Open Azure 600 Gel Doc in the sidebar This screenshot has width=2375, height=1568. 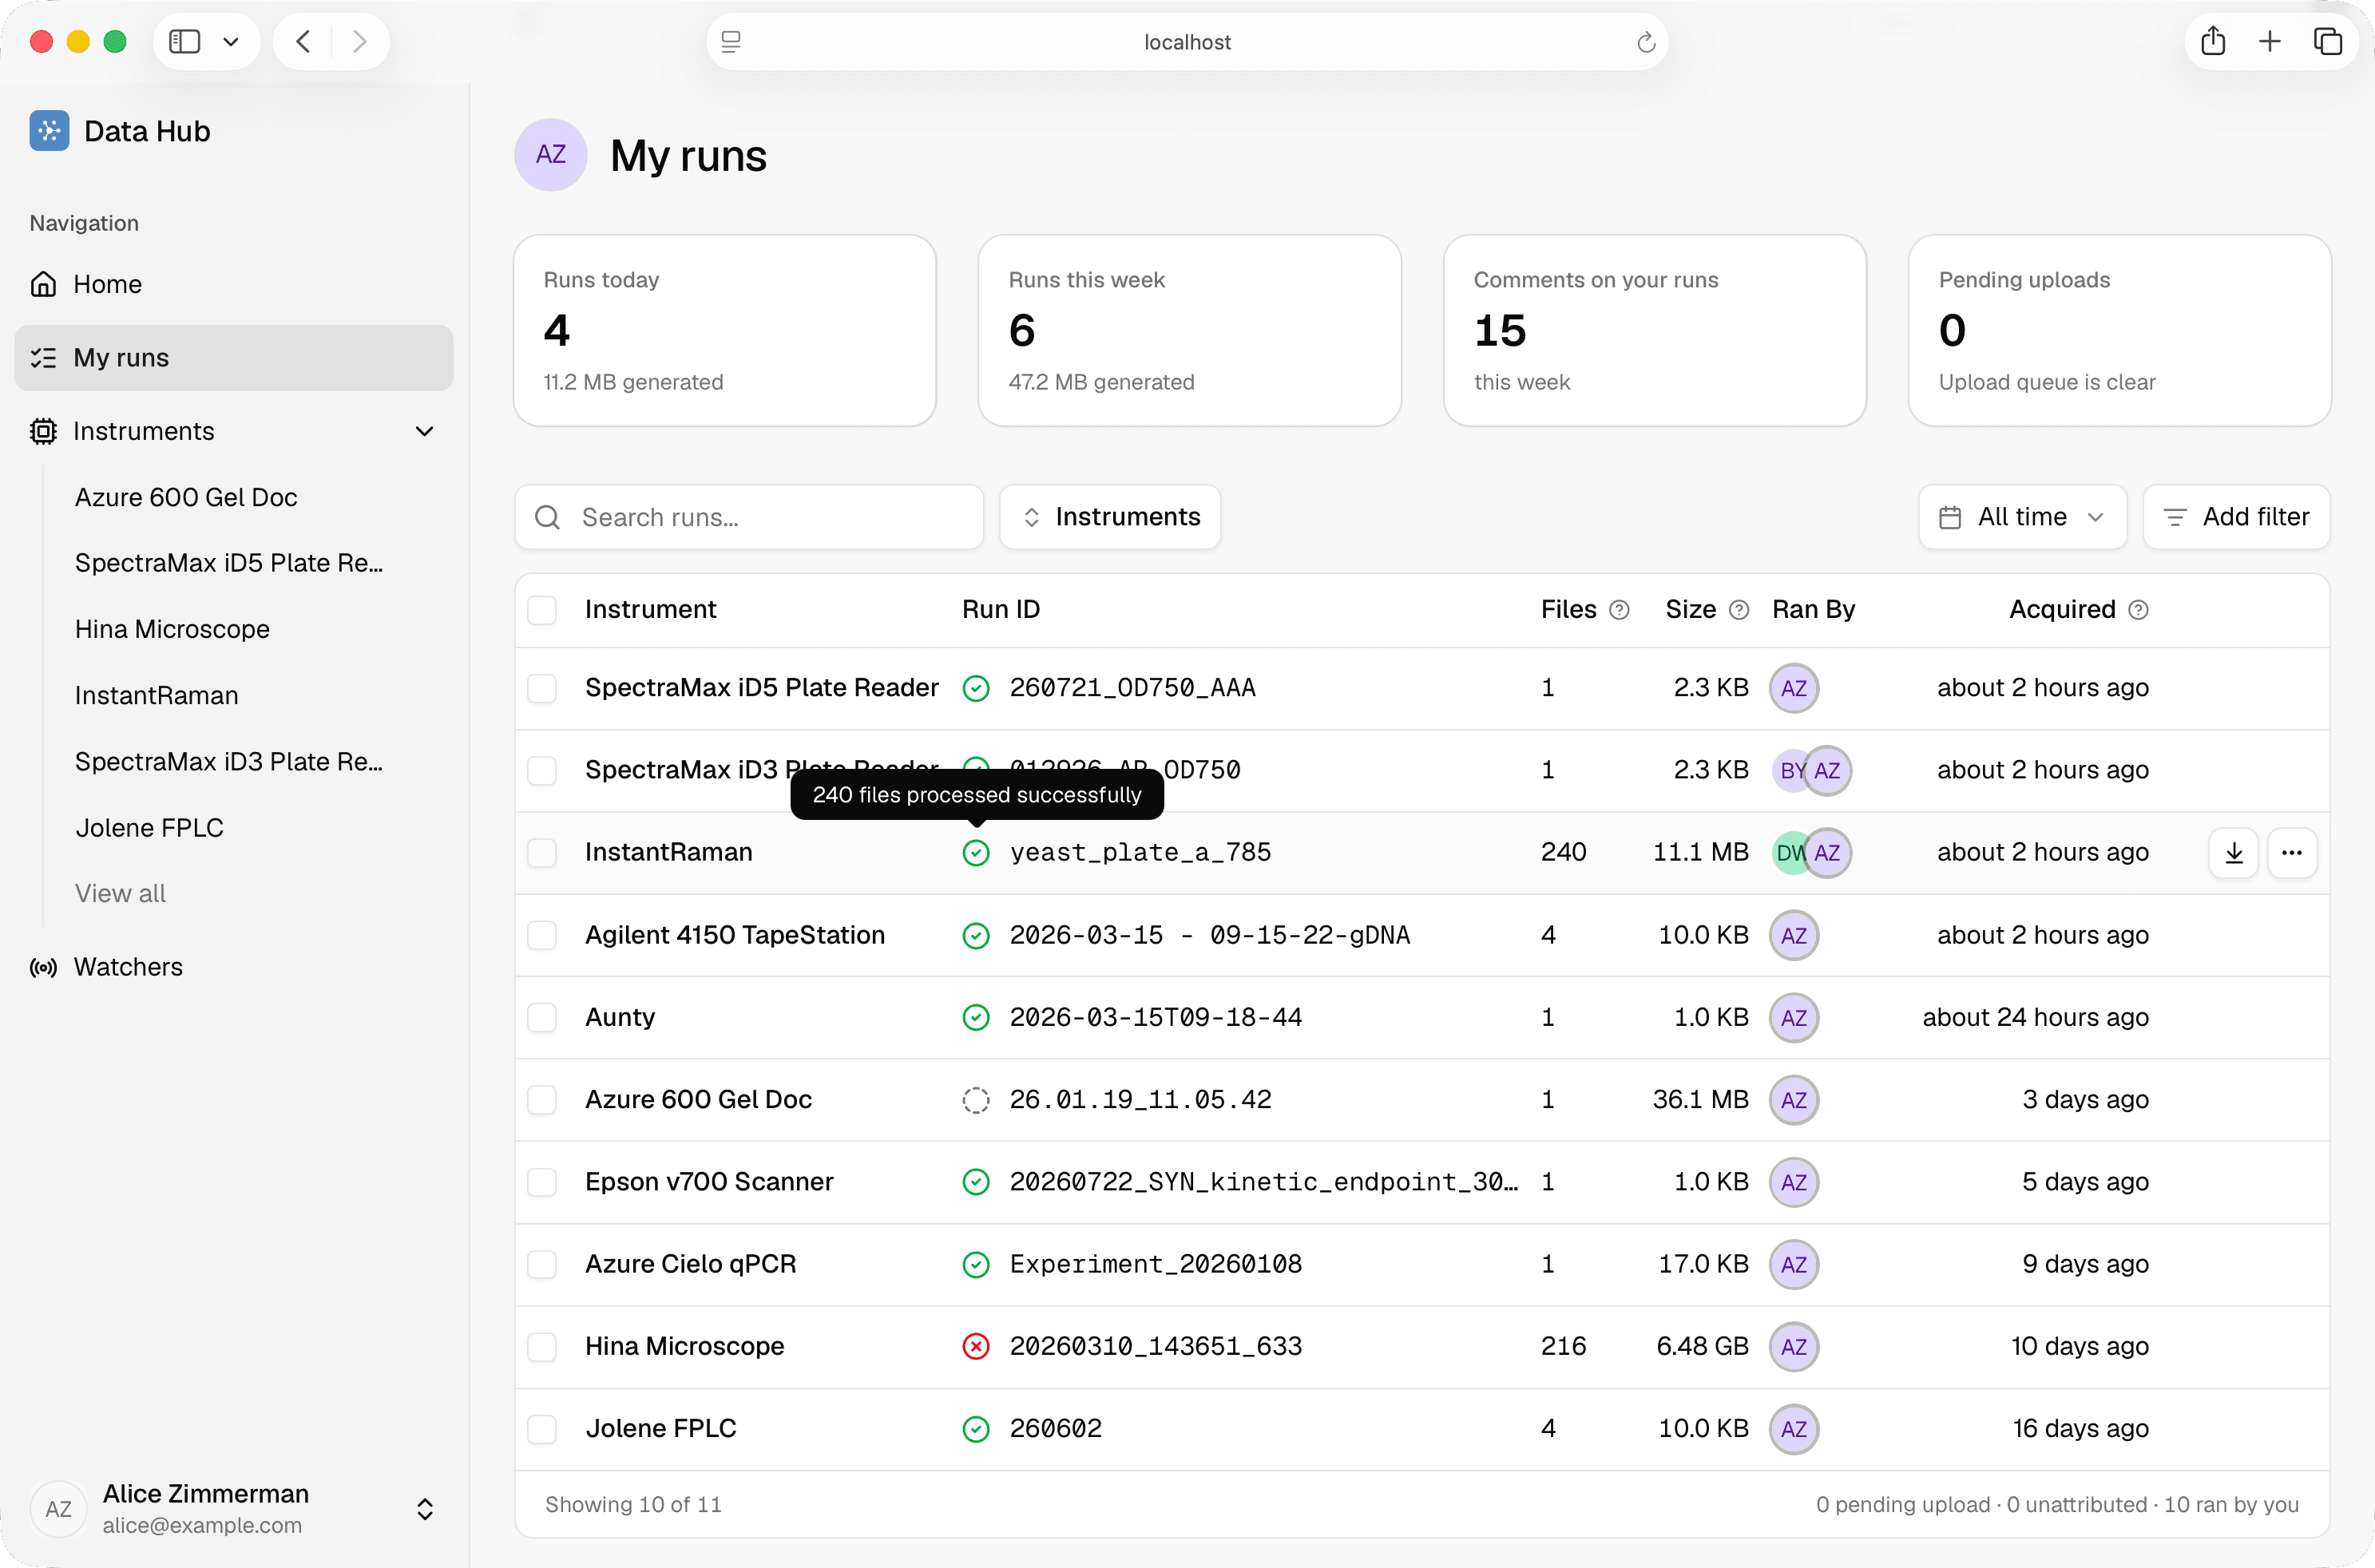[186, 497]
